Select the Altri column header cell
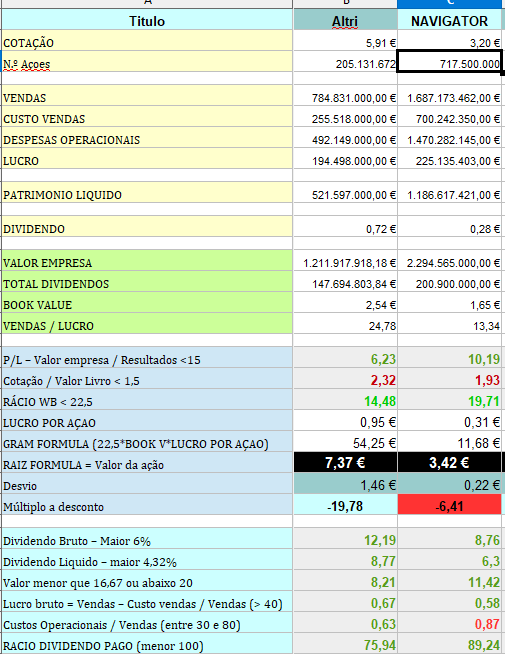 point(345,20)
